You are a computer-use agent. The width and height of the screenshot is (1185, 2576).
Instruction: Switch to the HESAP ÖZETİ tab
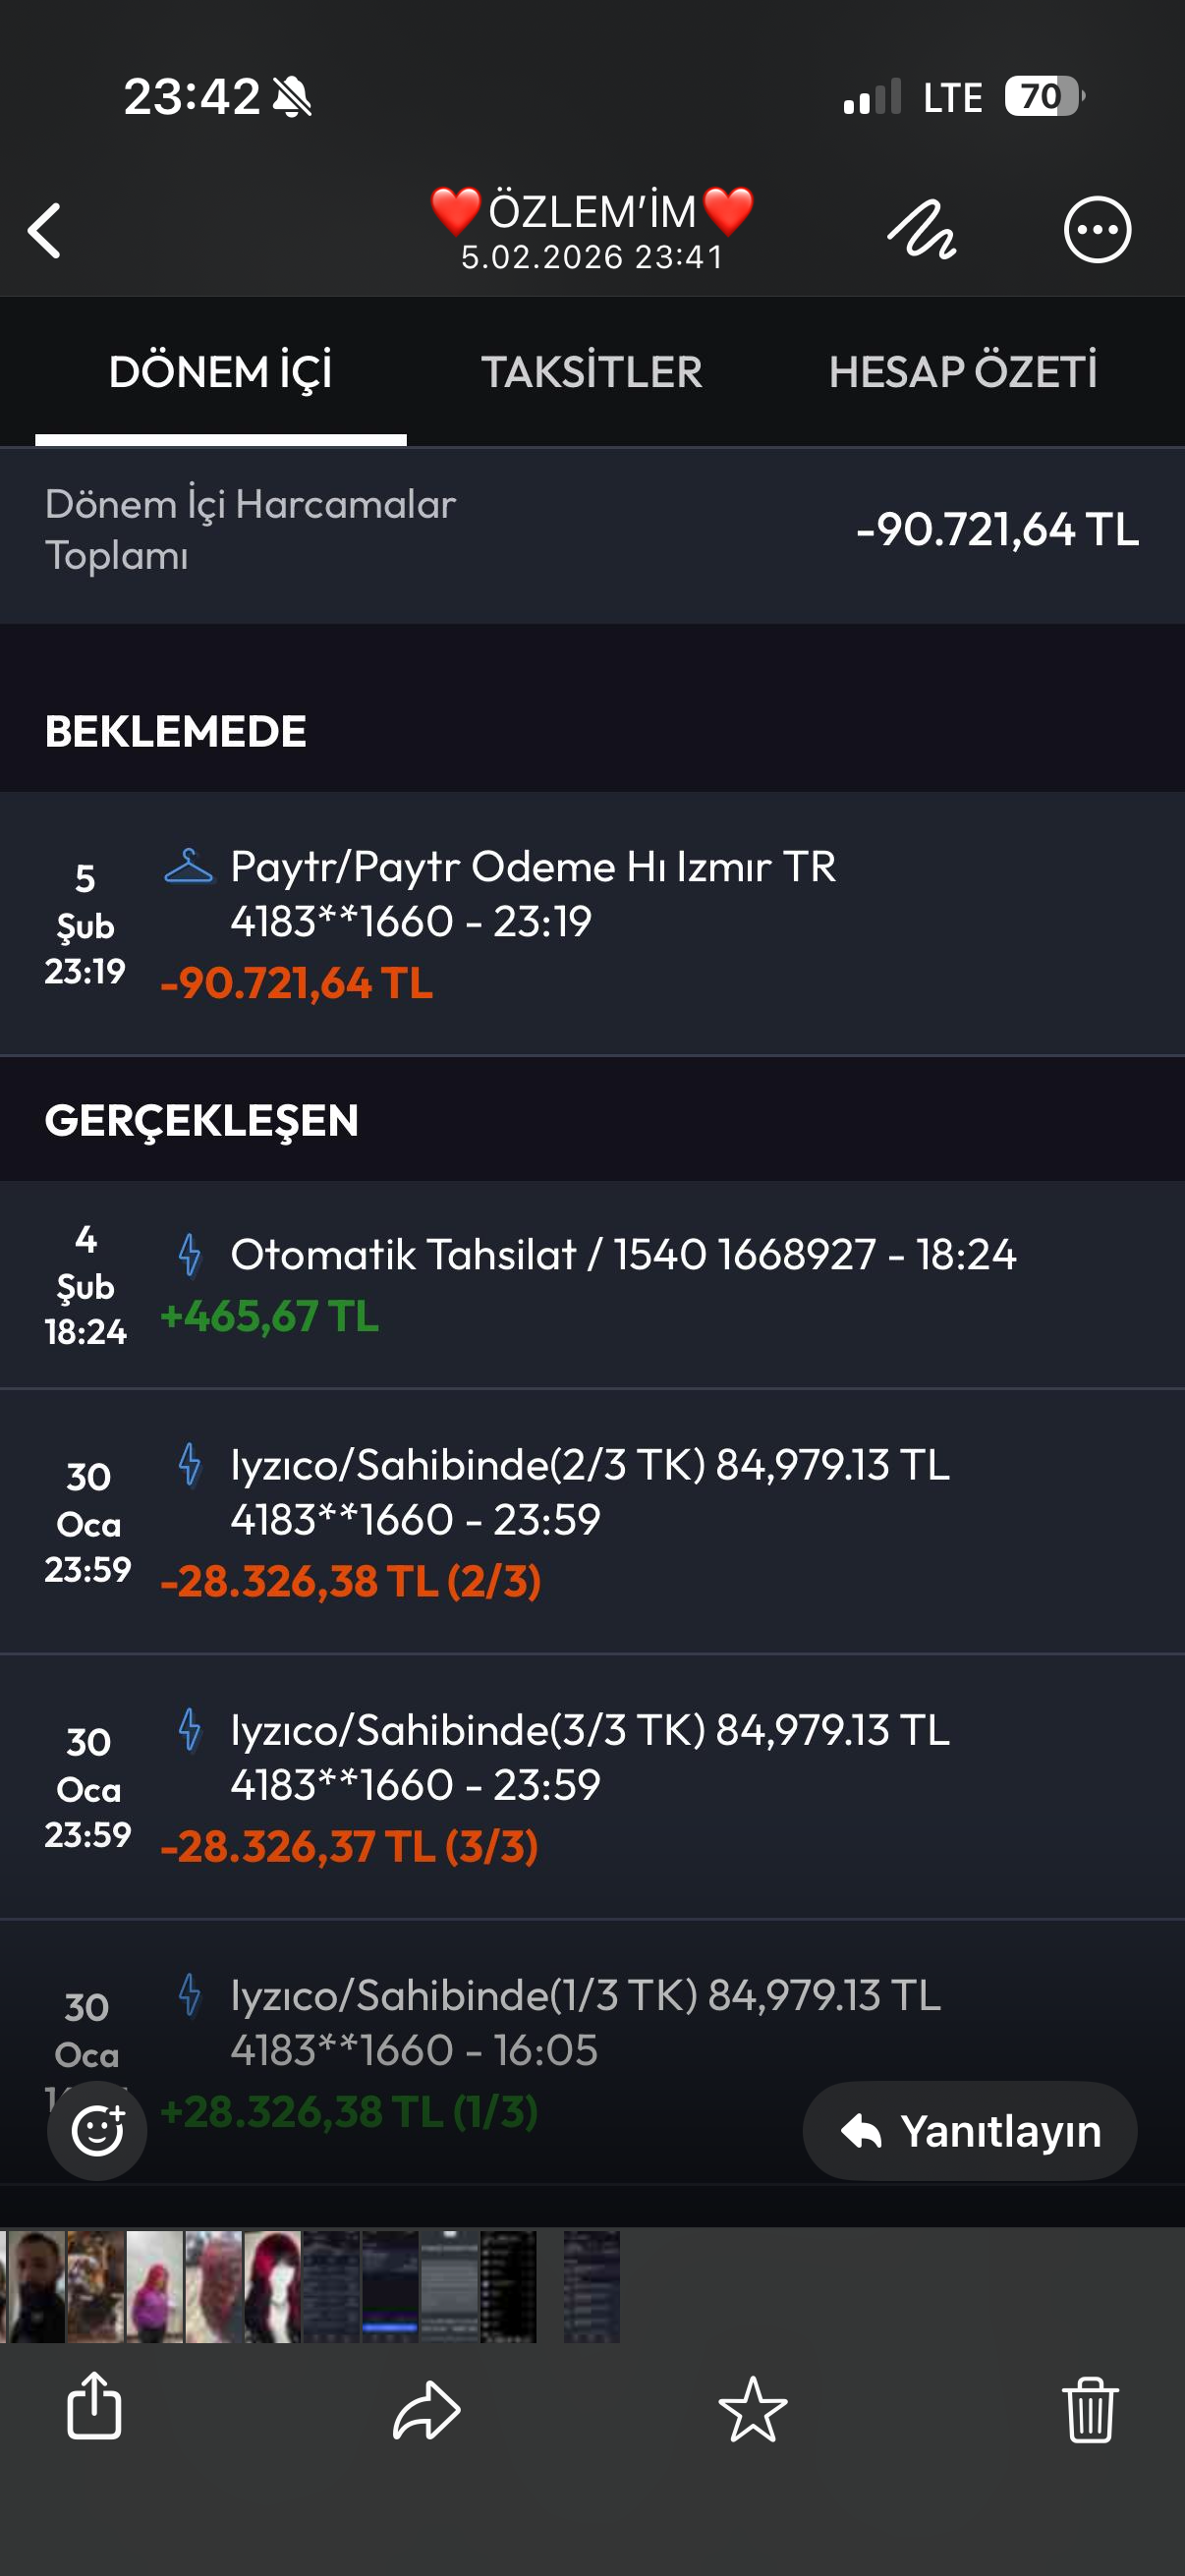point(962,372)
